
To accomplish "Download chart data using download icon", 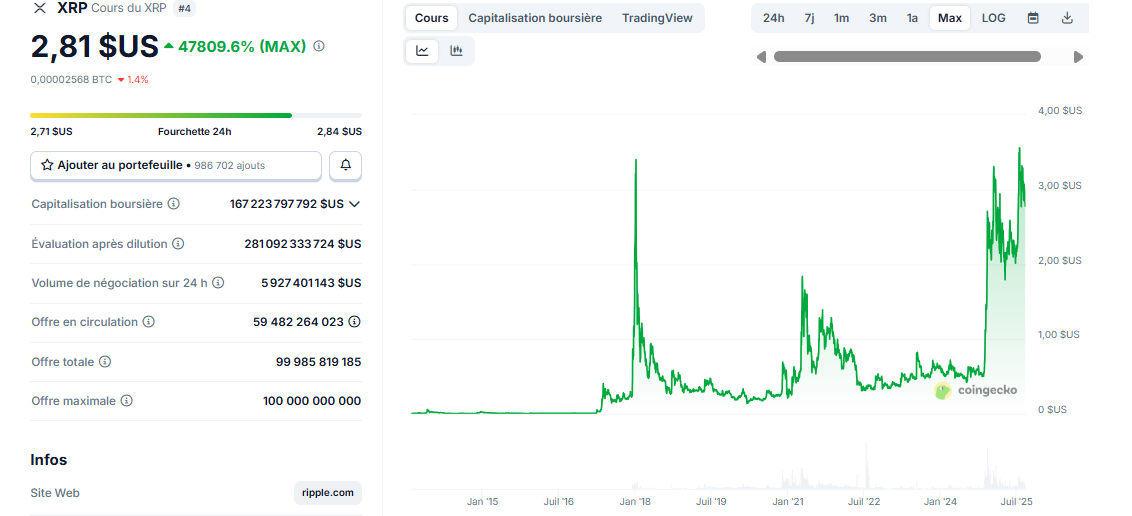I will [x=1068, y=18].
